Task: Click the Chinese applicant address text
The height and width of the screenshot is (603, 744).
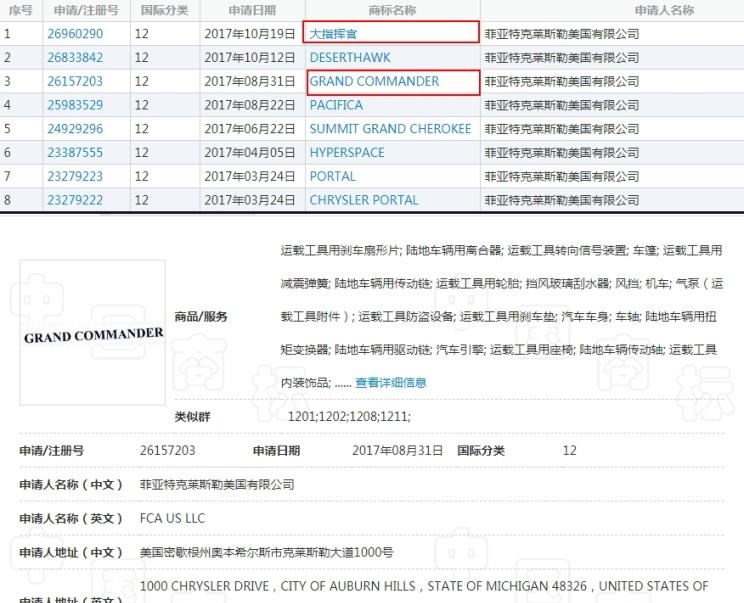Action: [267, 552]
